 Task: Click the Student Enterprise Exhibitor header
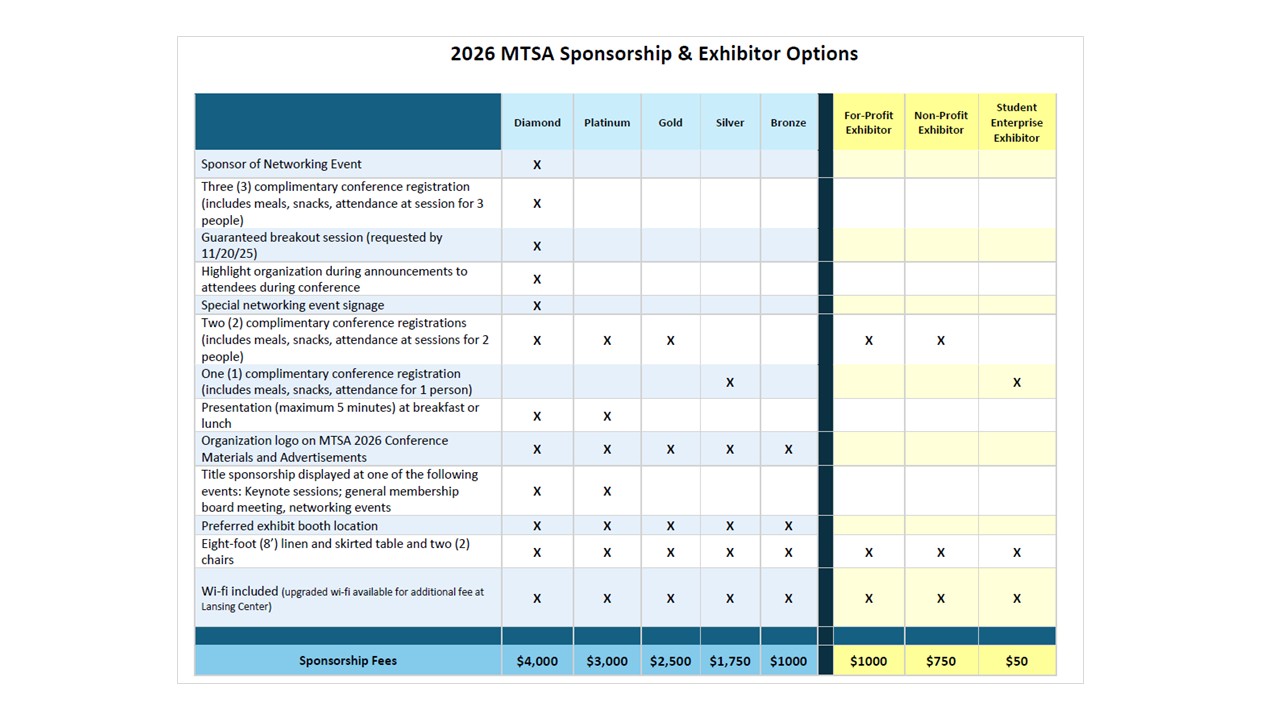[1016, 123]
